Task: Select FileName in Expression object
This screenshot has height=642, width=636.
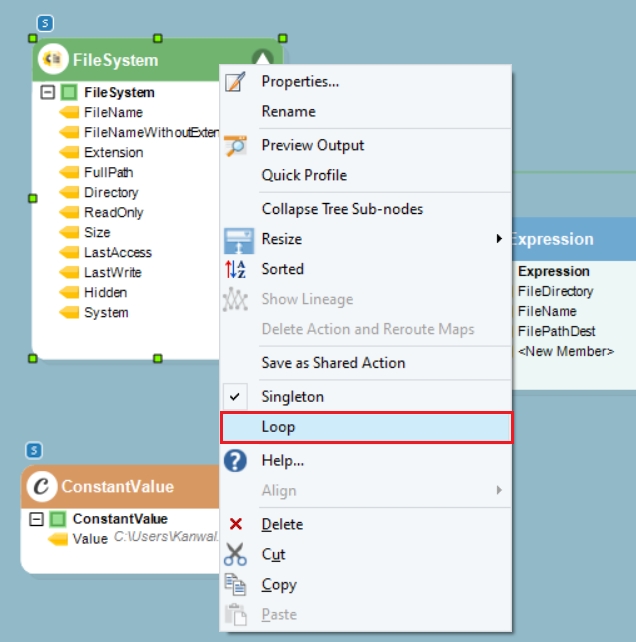Action: pyautogui.click(x=547, y=311)
